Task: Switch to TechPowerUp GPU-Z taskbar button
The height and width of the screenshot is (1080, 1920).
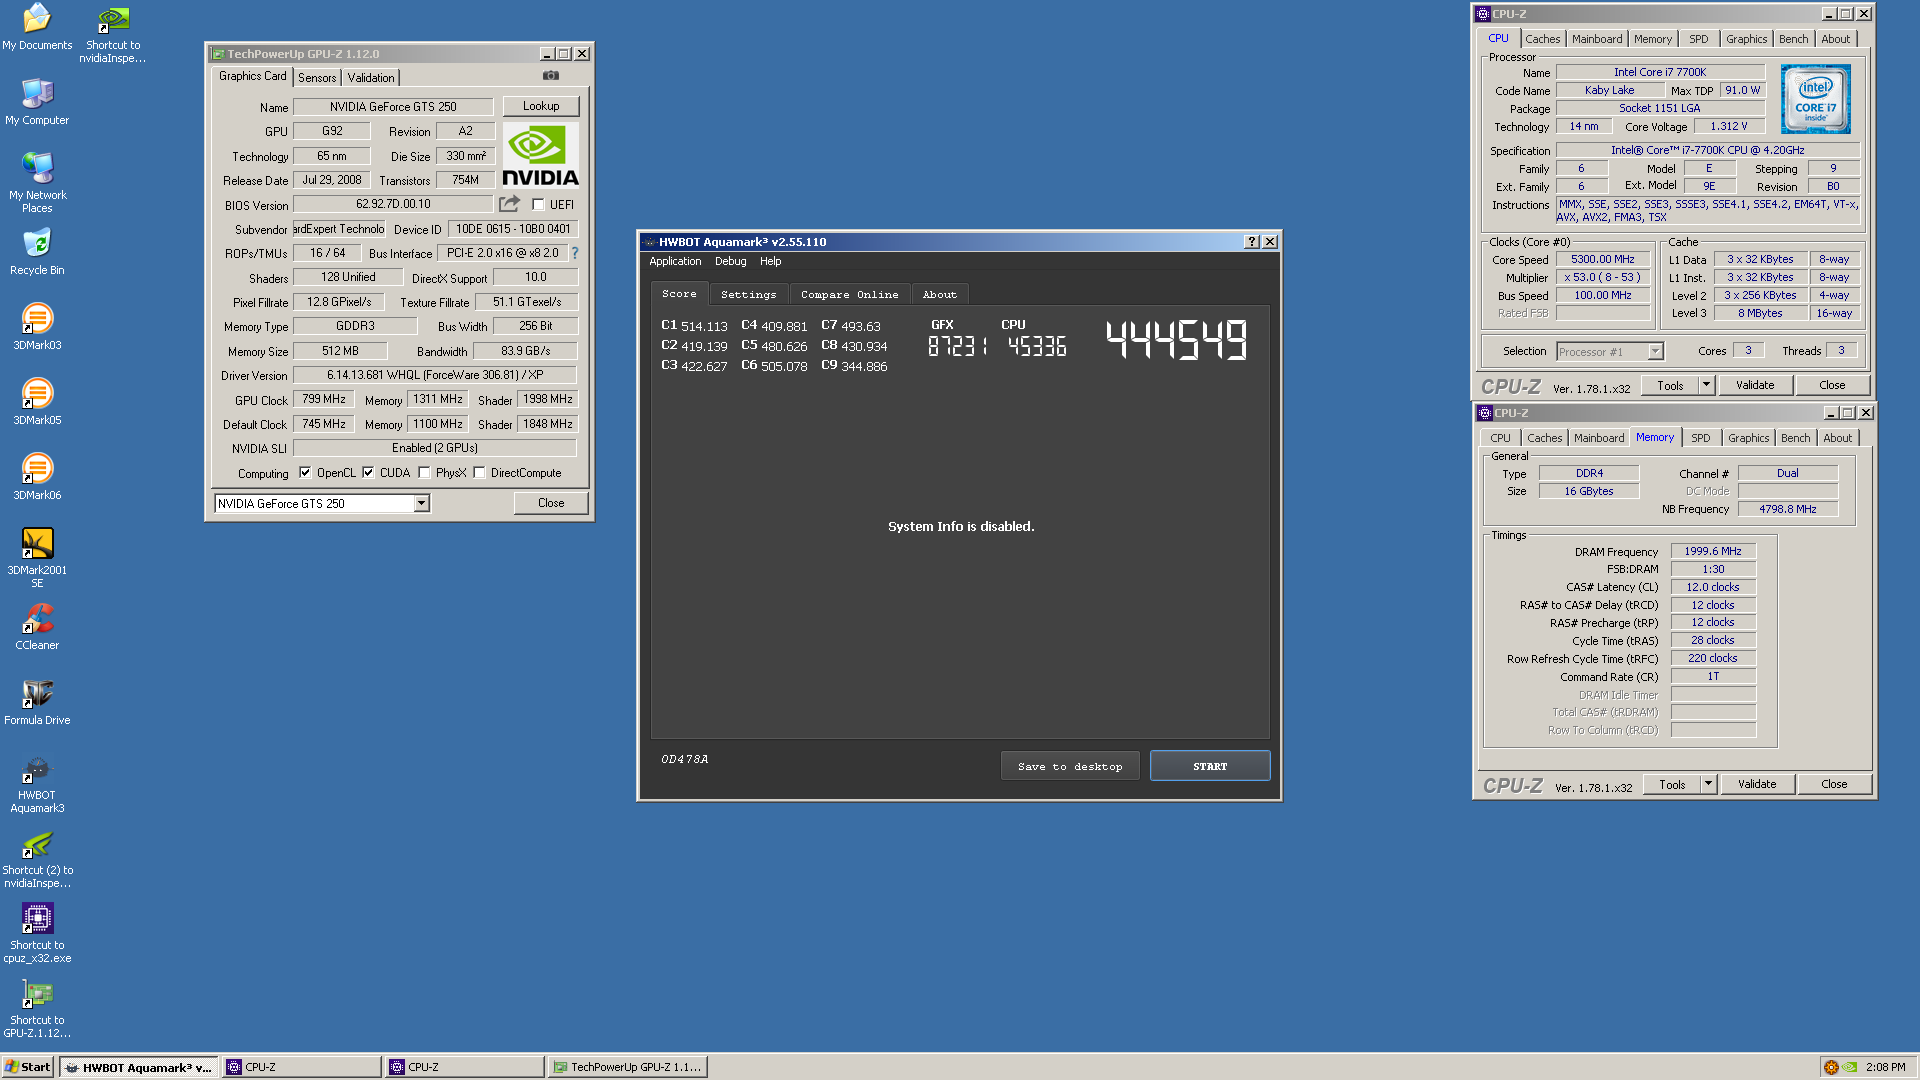Action: pyautogui.click(x=628, y=1067)
